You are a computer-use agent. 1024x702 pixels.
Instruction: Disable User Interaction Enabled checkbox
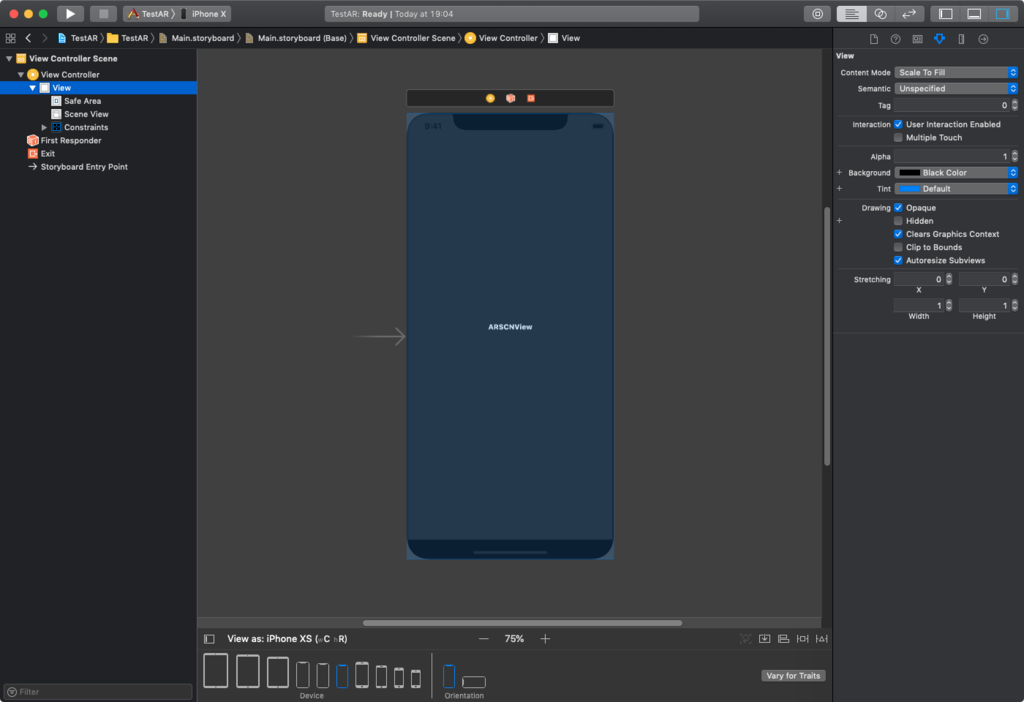pos(898,124)
